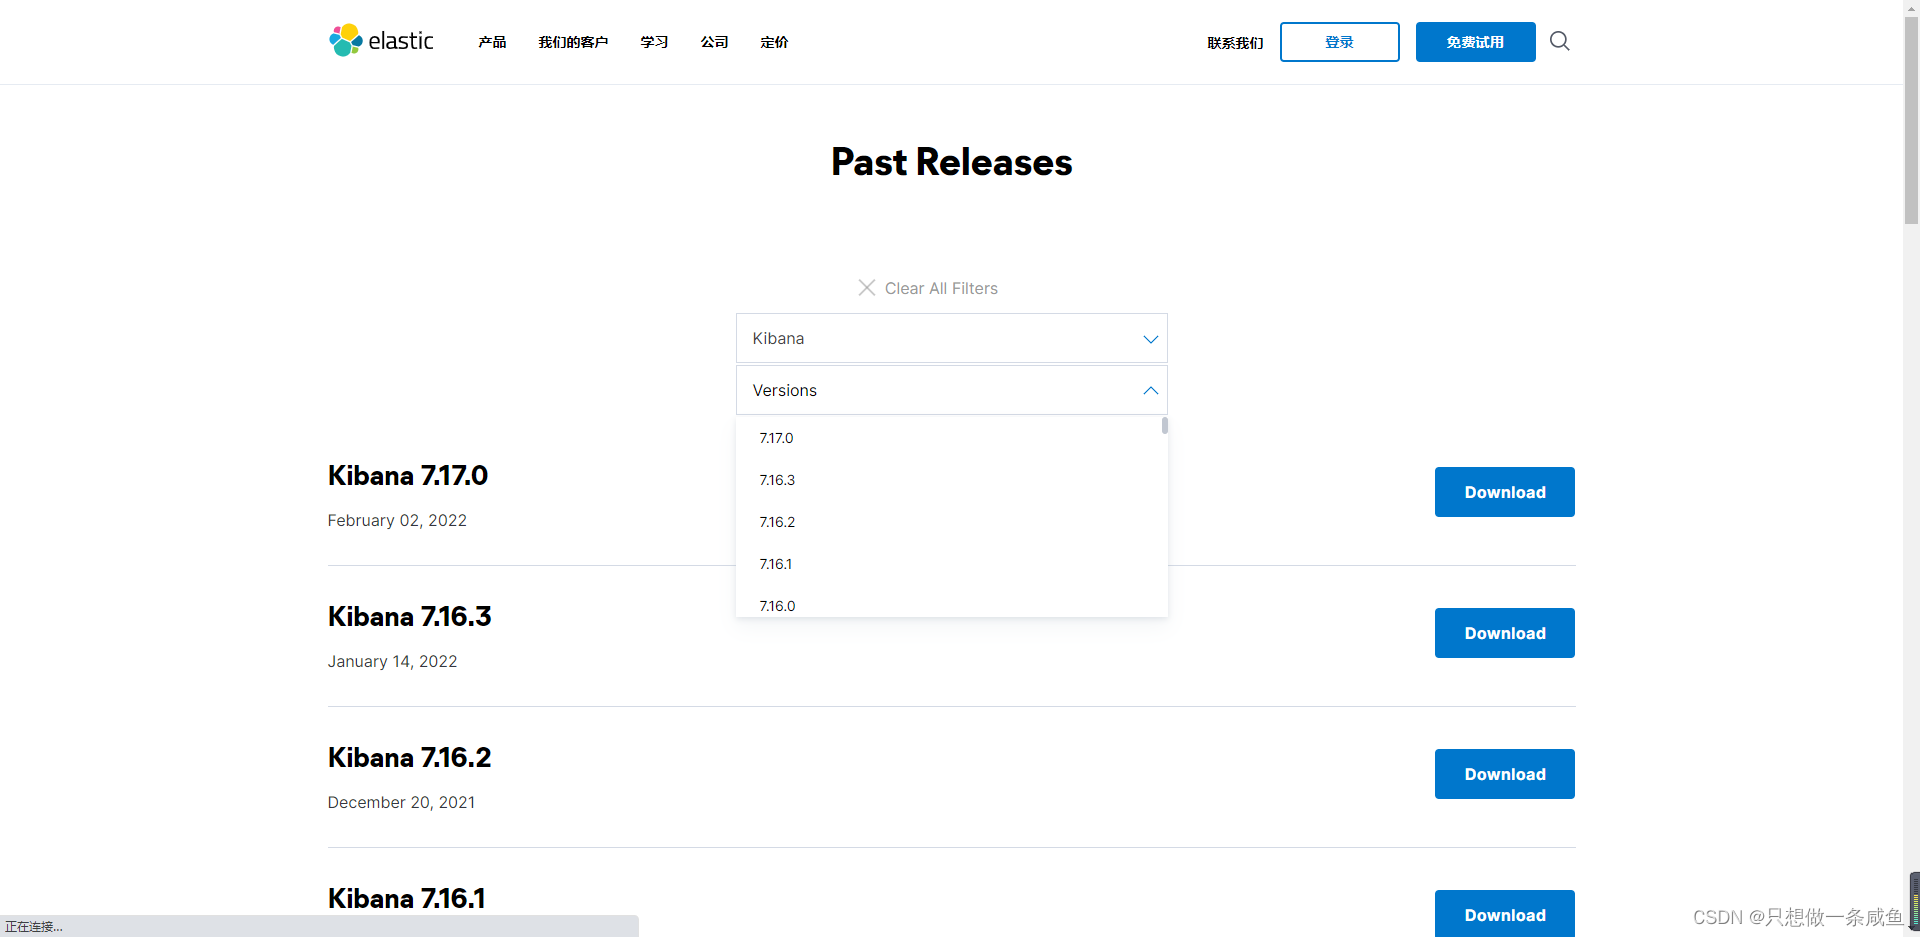Choose version 7.16.3 from the list
This screenshot has width=1920, height=937.
click(x=777, y=480)
